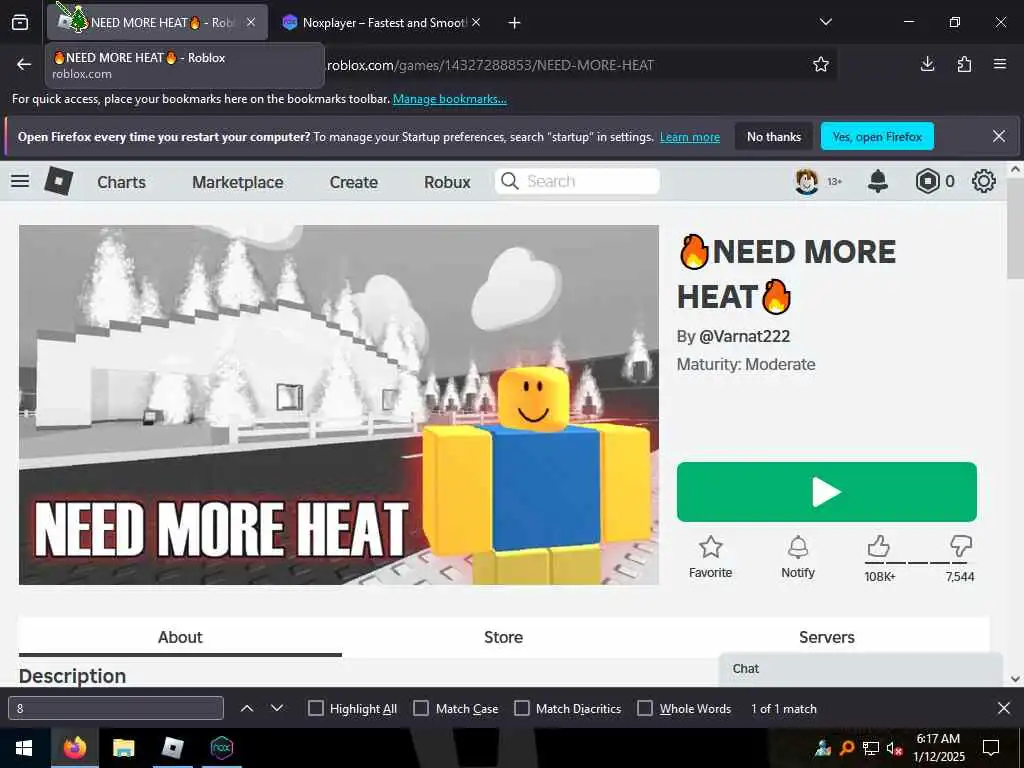Open a new tab with plus button

(x=515, y=23)
